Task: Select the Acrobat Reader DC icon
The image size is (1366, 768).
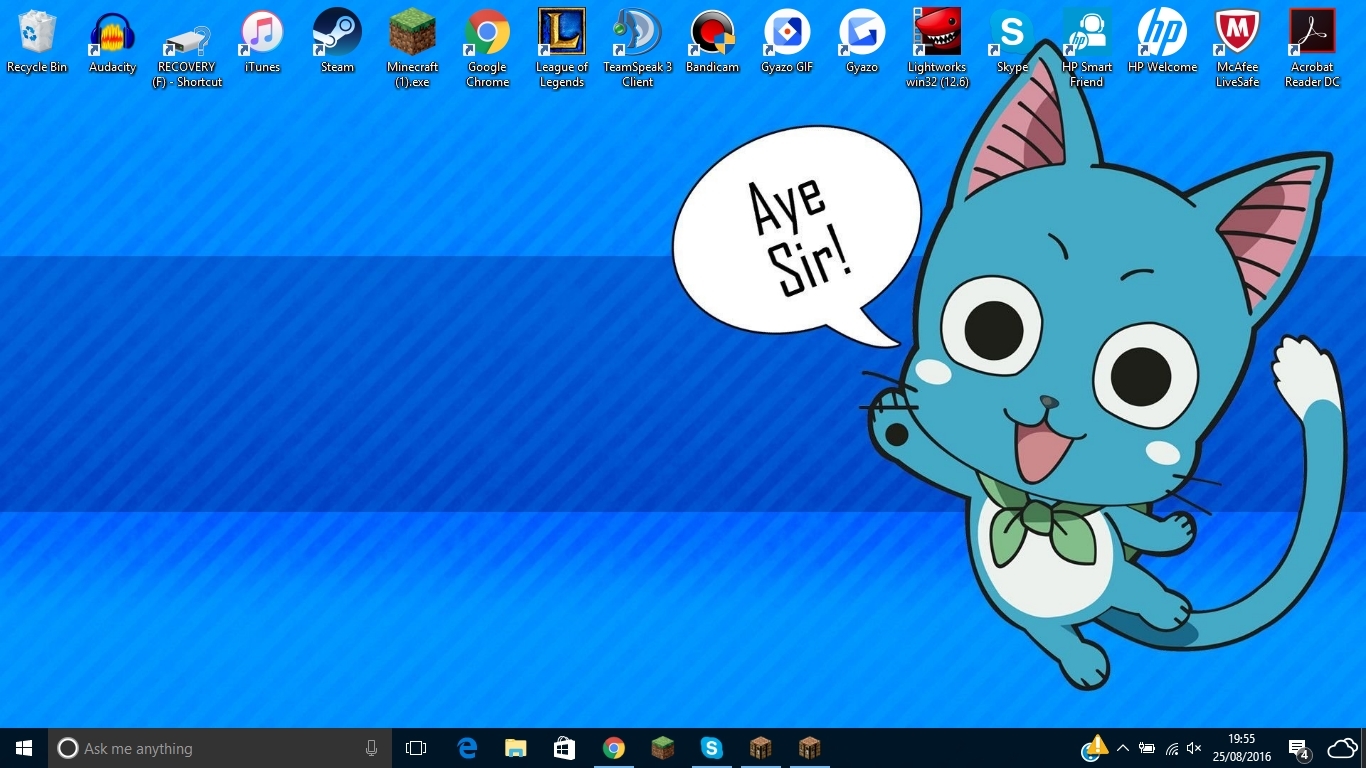Action: pyautogui.click(x=1312, y=50)
